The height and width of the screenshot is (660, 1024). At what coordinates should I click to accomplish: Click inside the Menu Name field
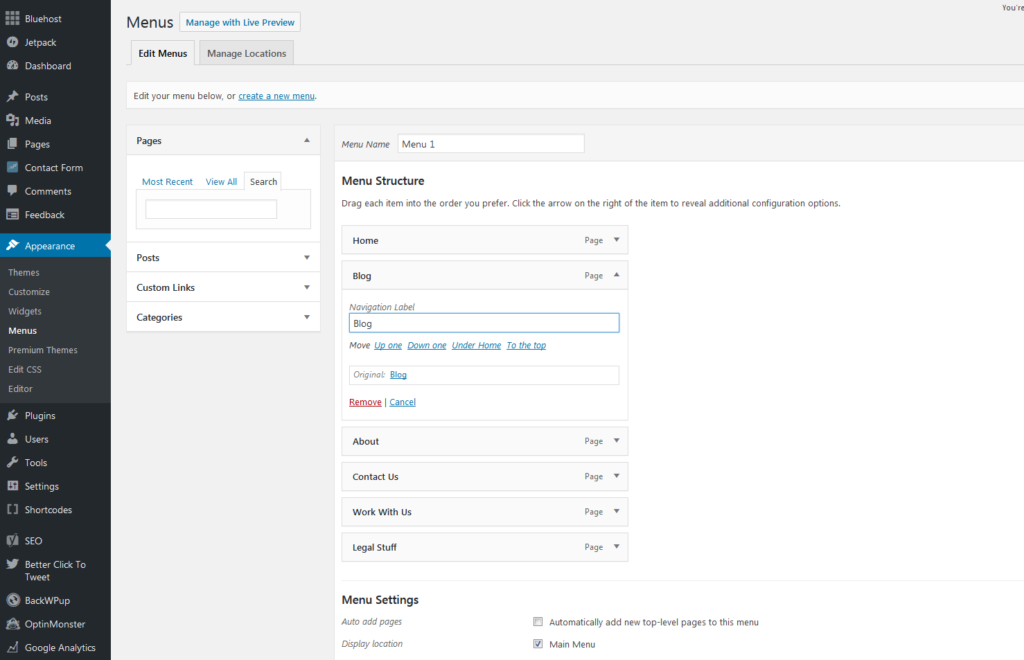coord(490,143)
